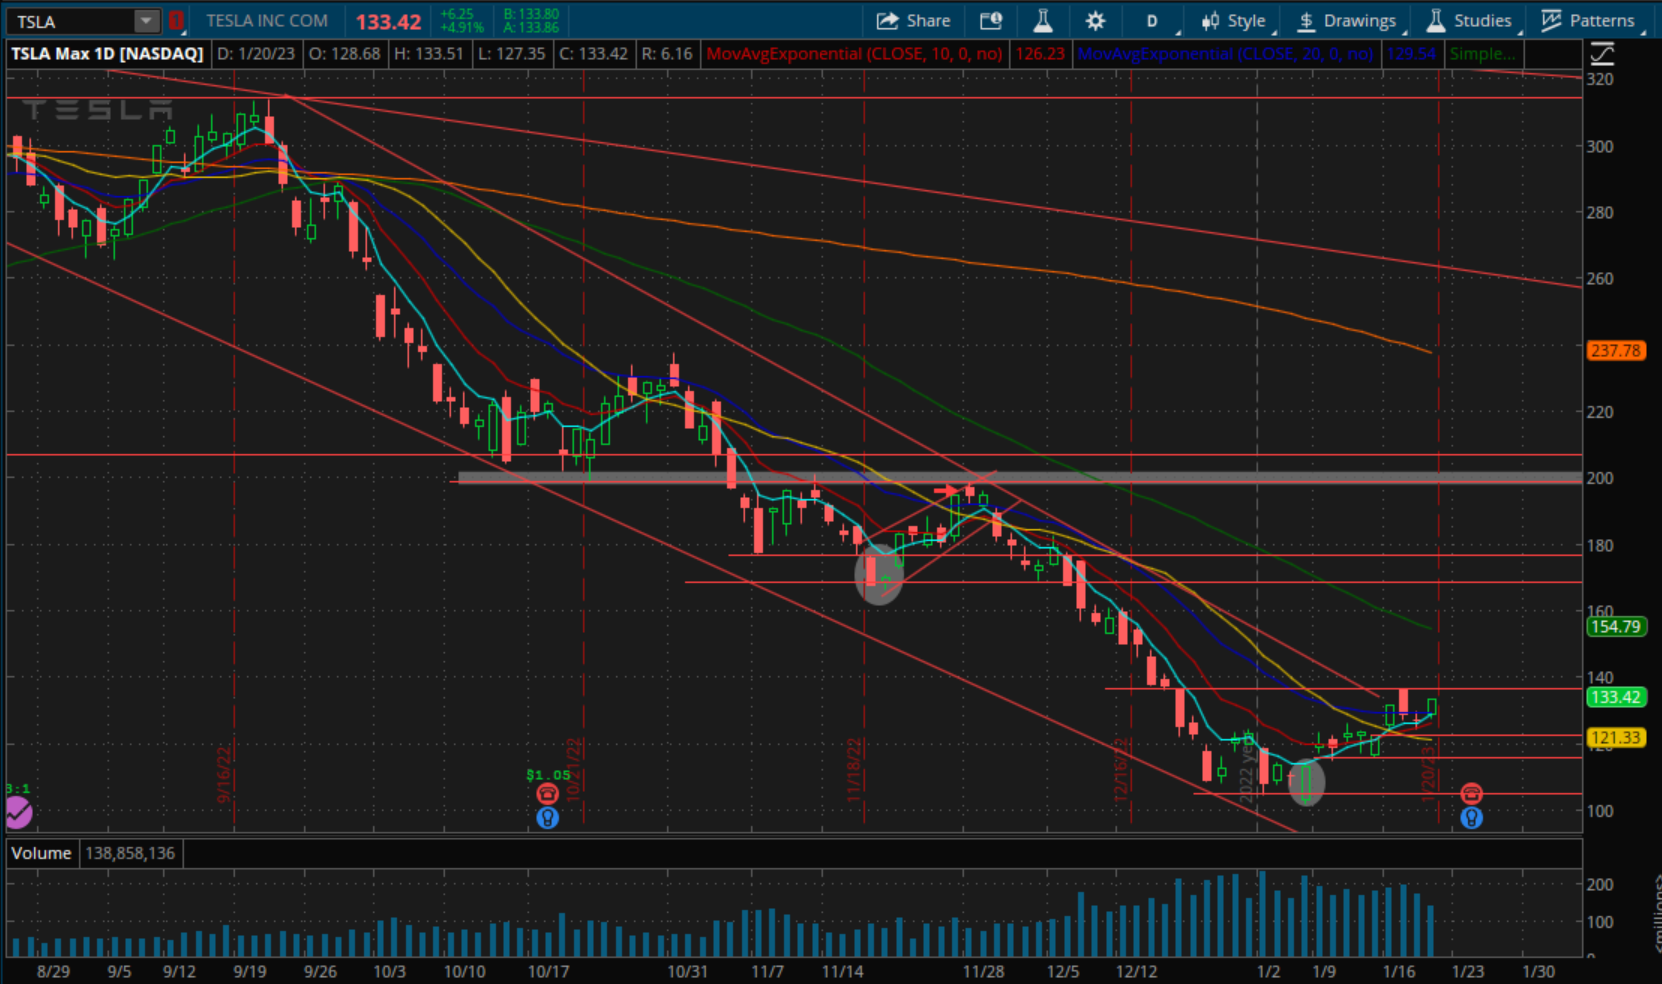This screenshot has height=984, width=1662.
Task: Click the 260 level on price axis
Action: (x=1600, y=279)
